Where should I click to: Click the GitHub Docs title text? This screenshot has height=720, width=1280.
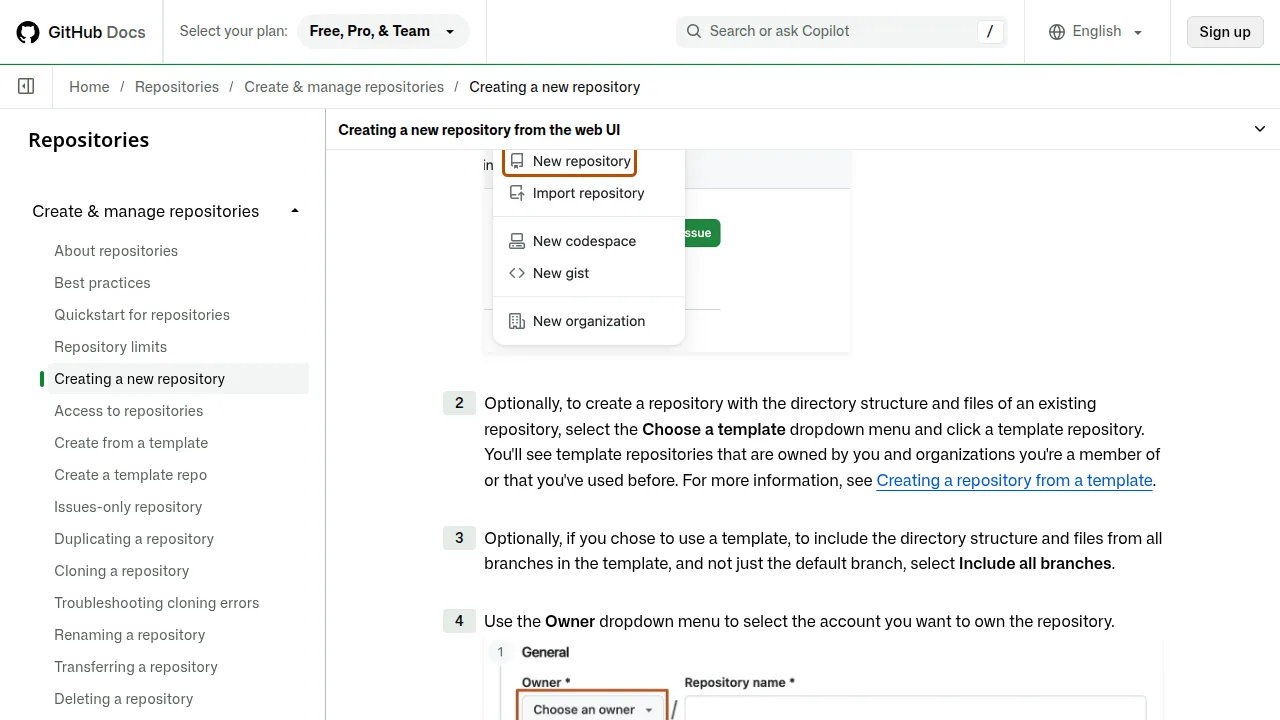[x=97, y=32]
